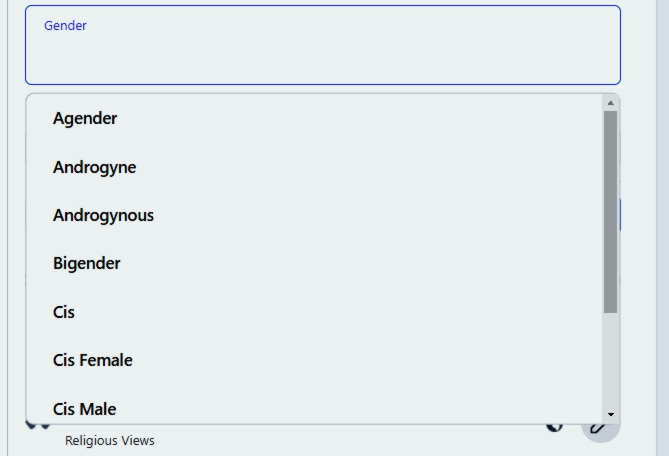Click the scrollbar down arrow in gender list
The height and width of the screenshot is (456, 669).
610,415
